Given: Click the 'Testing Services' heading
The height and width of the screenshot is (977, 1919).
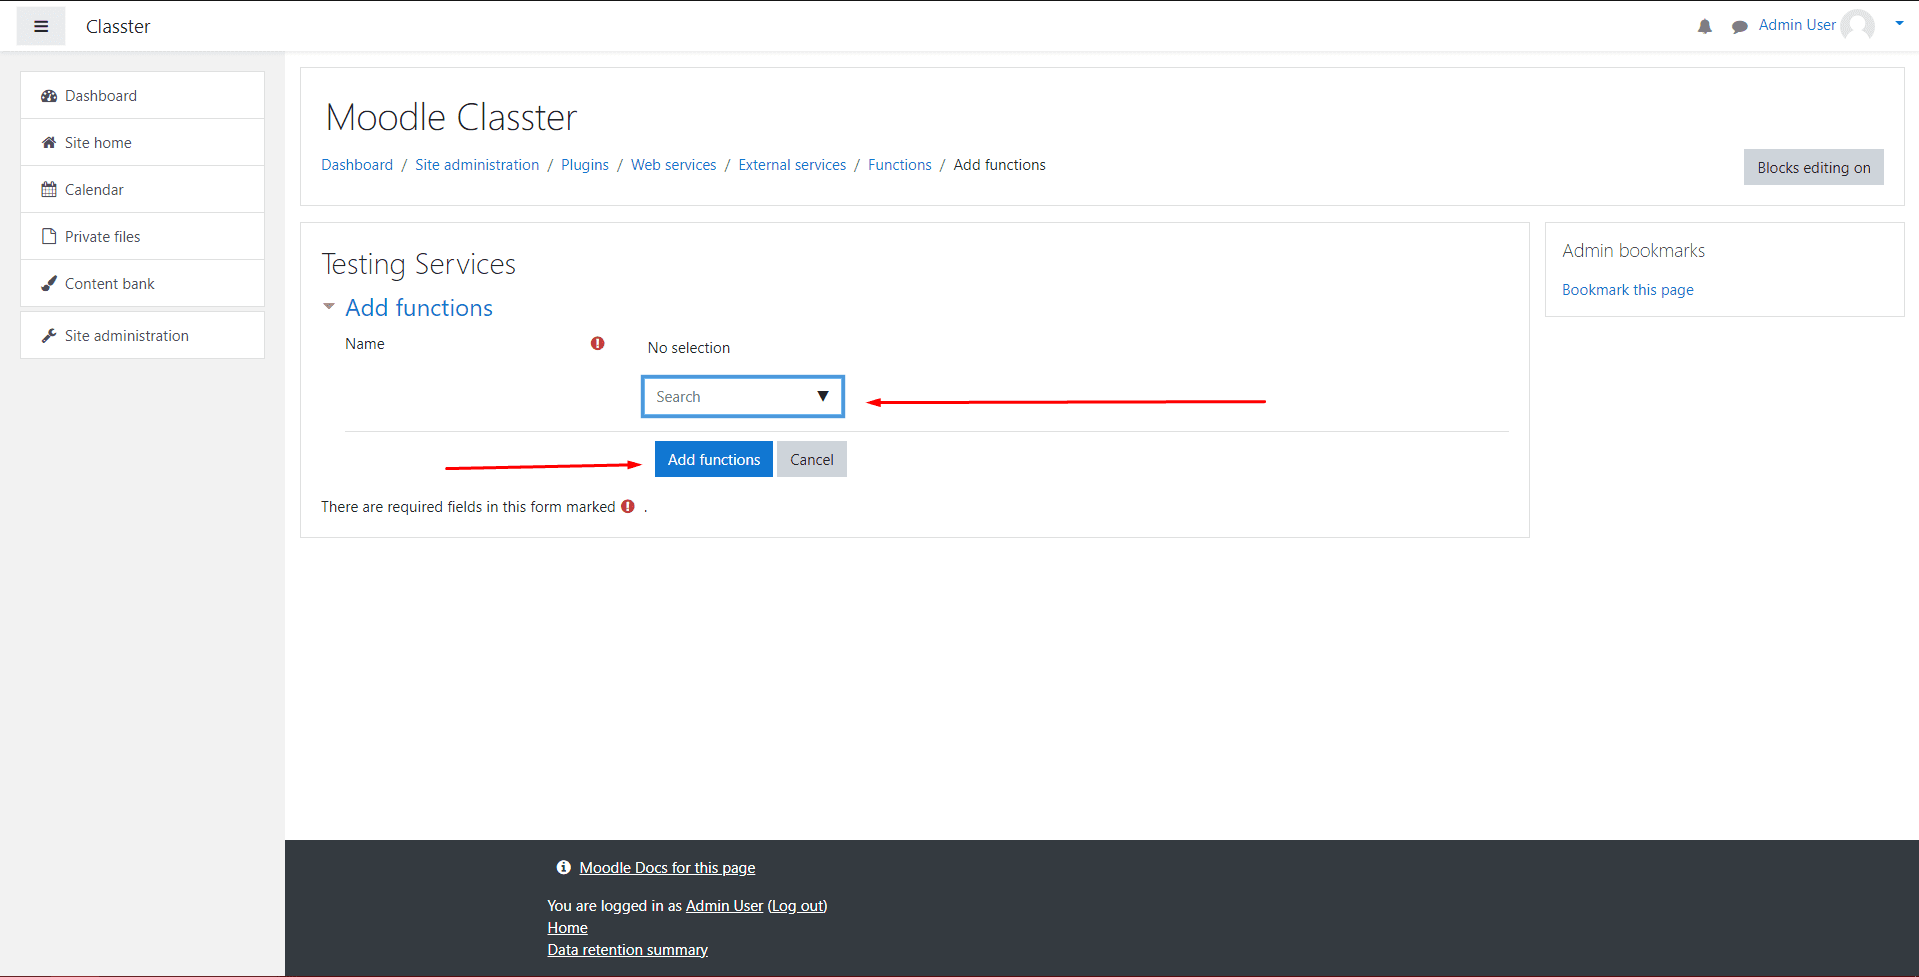Looking at the screenshot, I should point(418,264).
